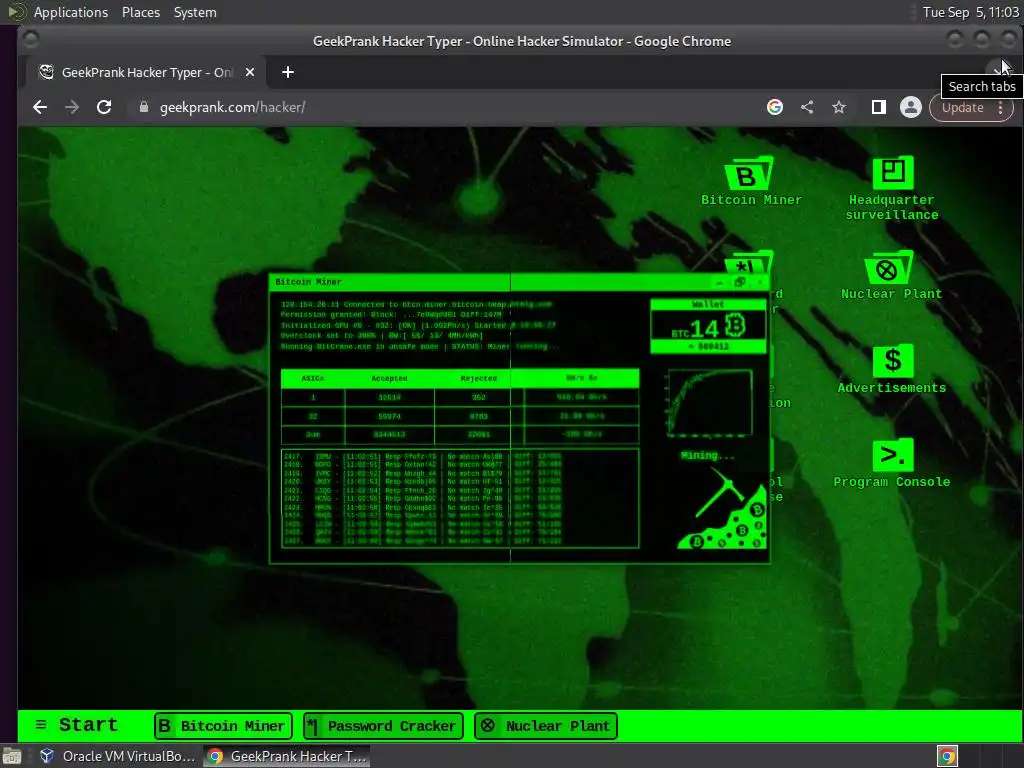Select Password Cracker in the green taskbar
Image resolution: width=1024 pixels, height=768 pixels.
click(x=384, y=726)
